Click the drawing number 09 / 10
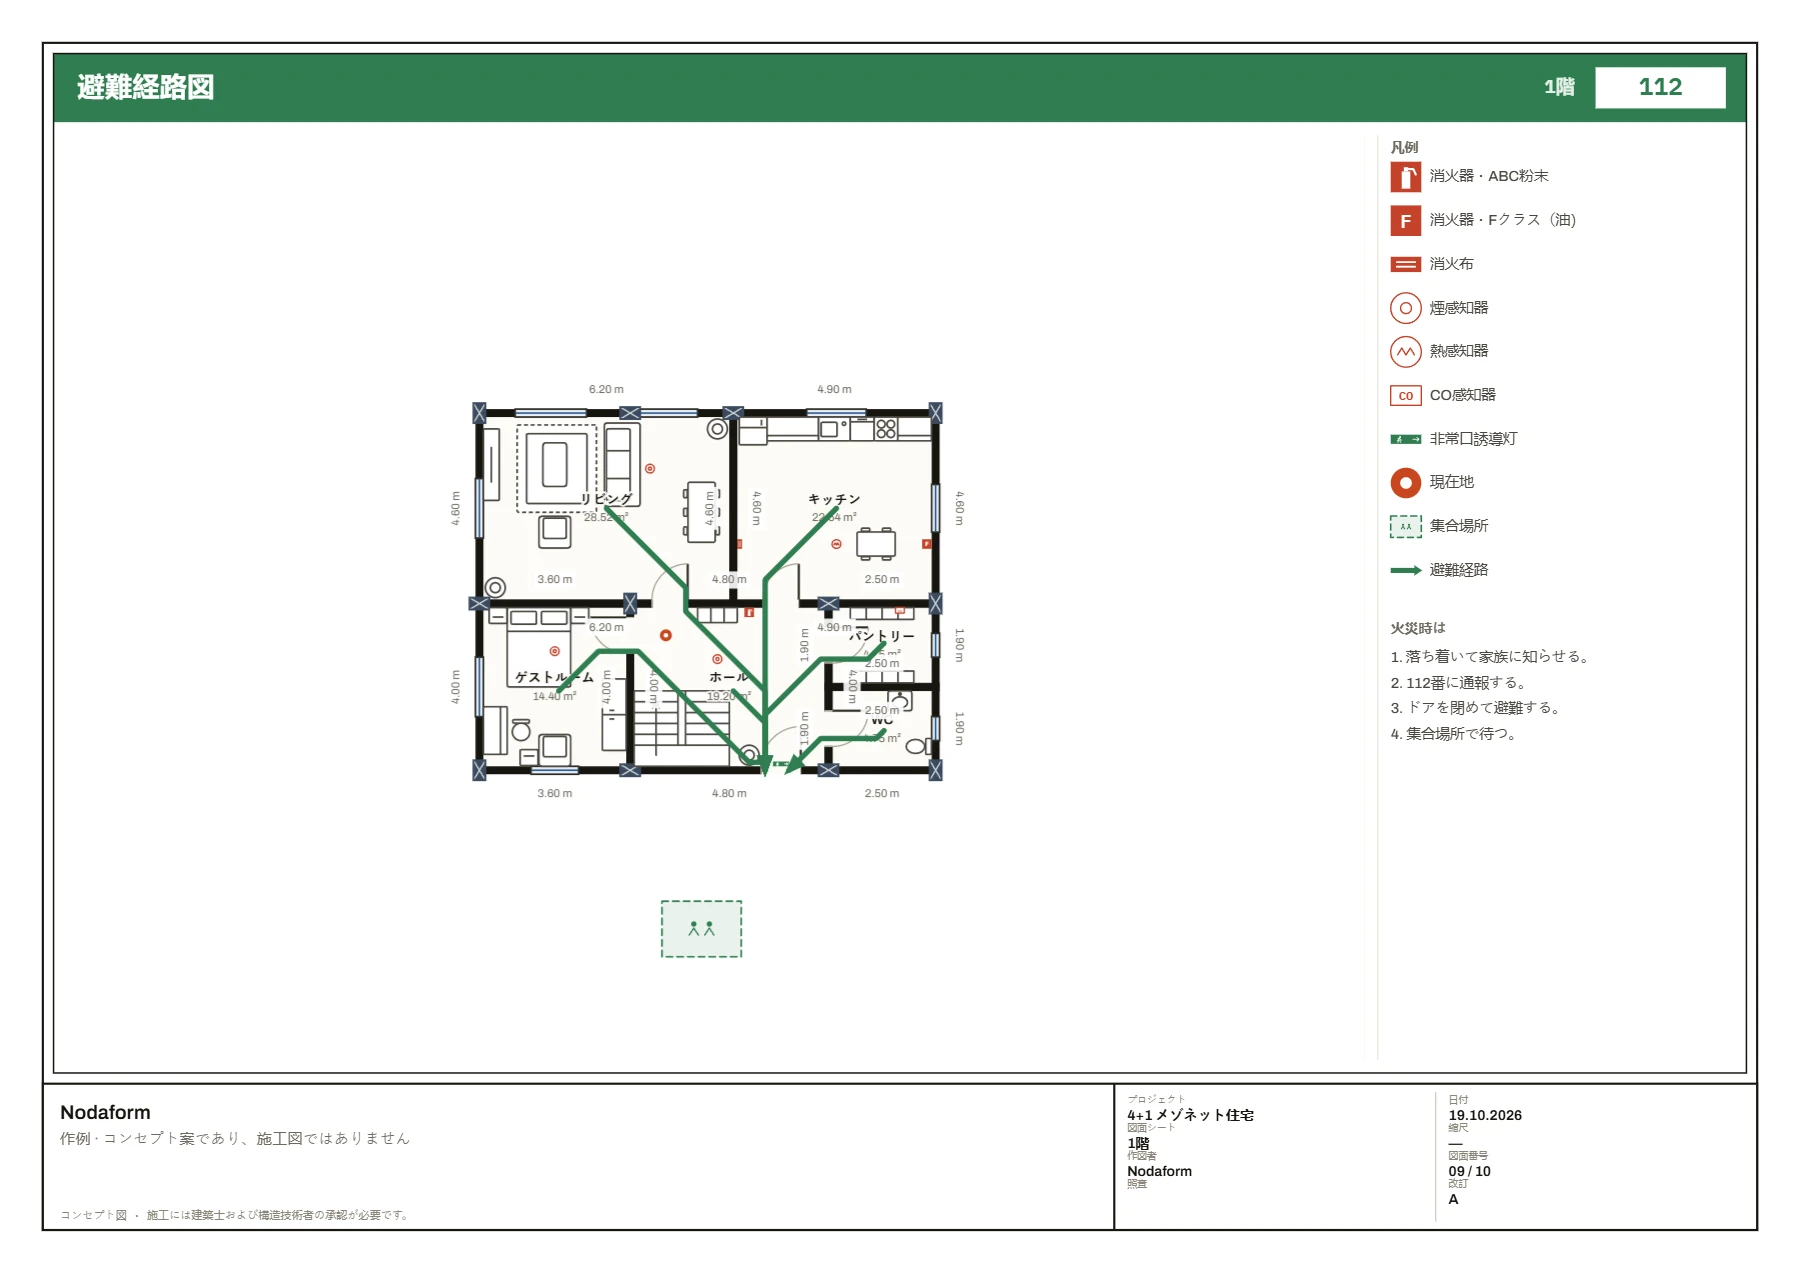This screenshot has height=1273, width=1800. [1469, 1171]
